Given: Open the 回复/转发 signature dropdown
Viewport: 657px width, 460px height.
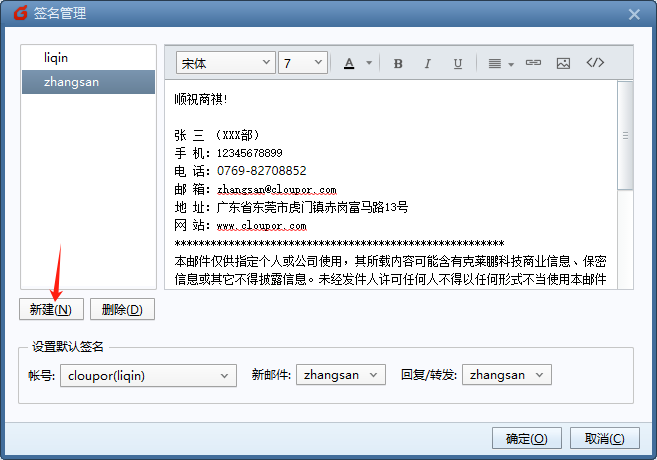Looking at the screenshot, I should tap(507, 375).
